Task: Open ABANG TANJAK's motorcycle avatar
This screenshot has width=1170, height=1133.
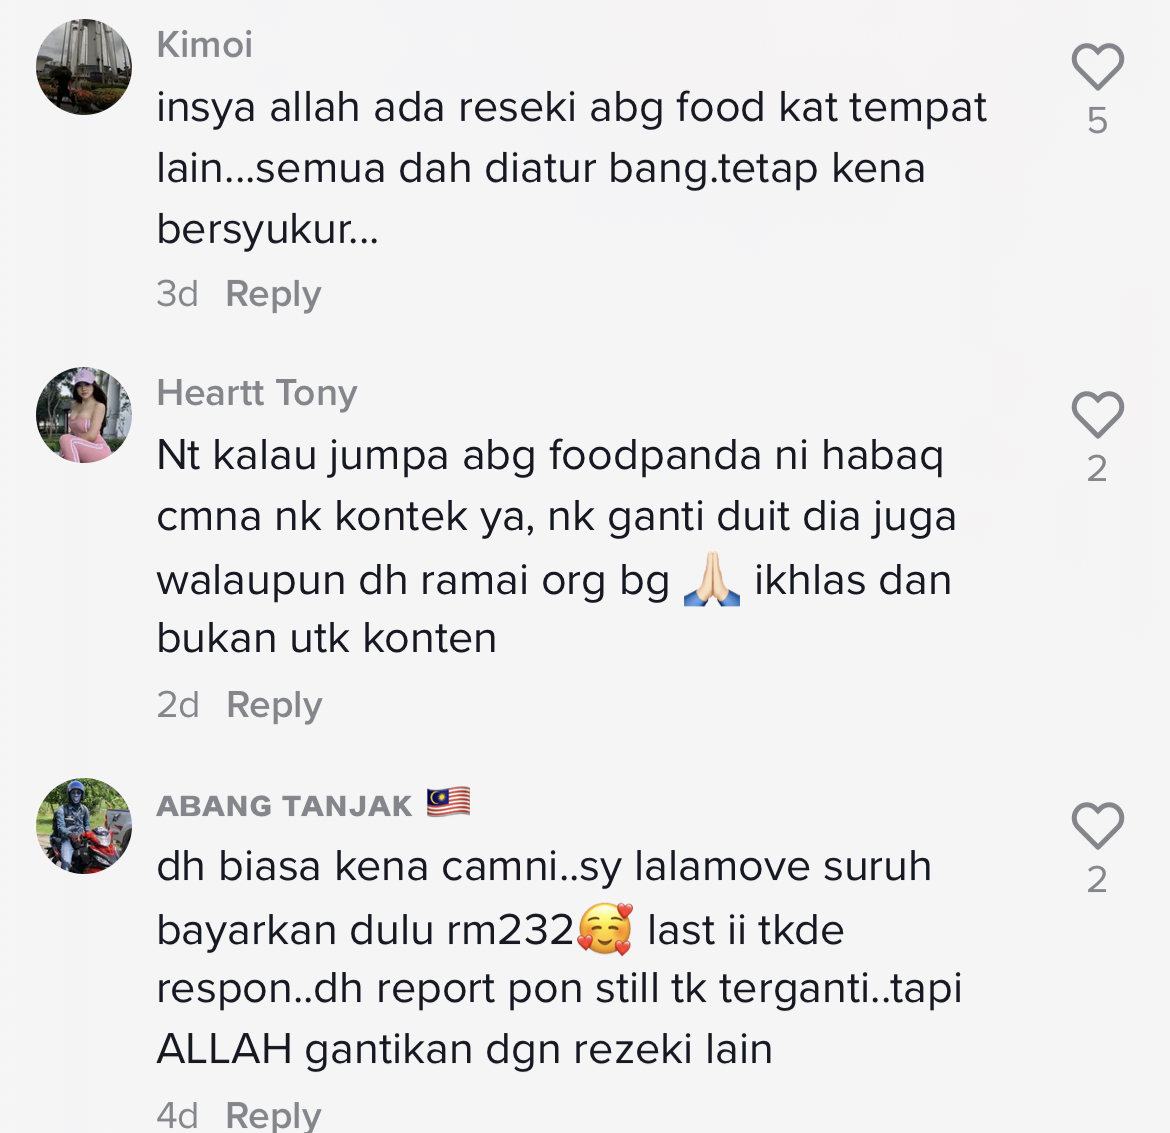Action: click(84, 826)
